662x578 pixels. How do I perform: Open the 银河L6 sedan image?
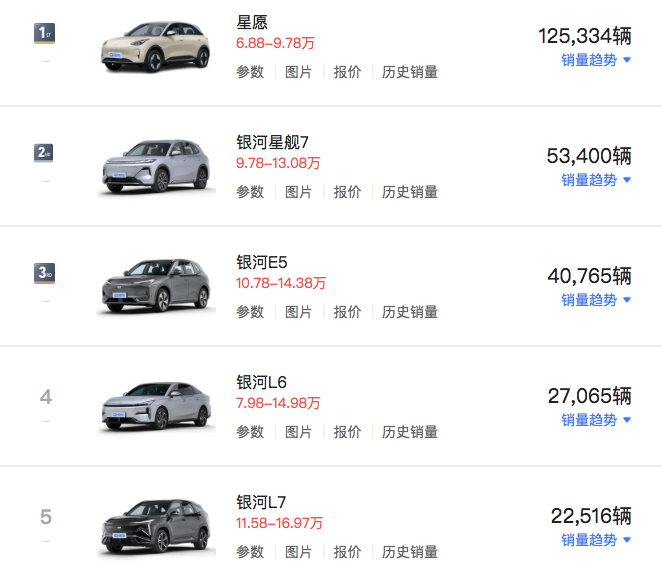pyautogui.click(x=156, y=407)
